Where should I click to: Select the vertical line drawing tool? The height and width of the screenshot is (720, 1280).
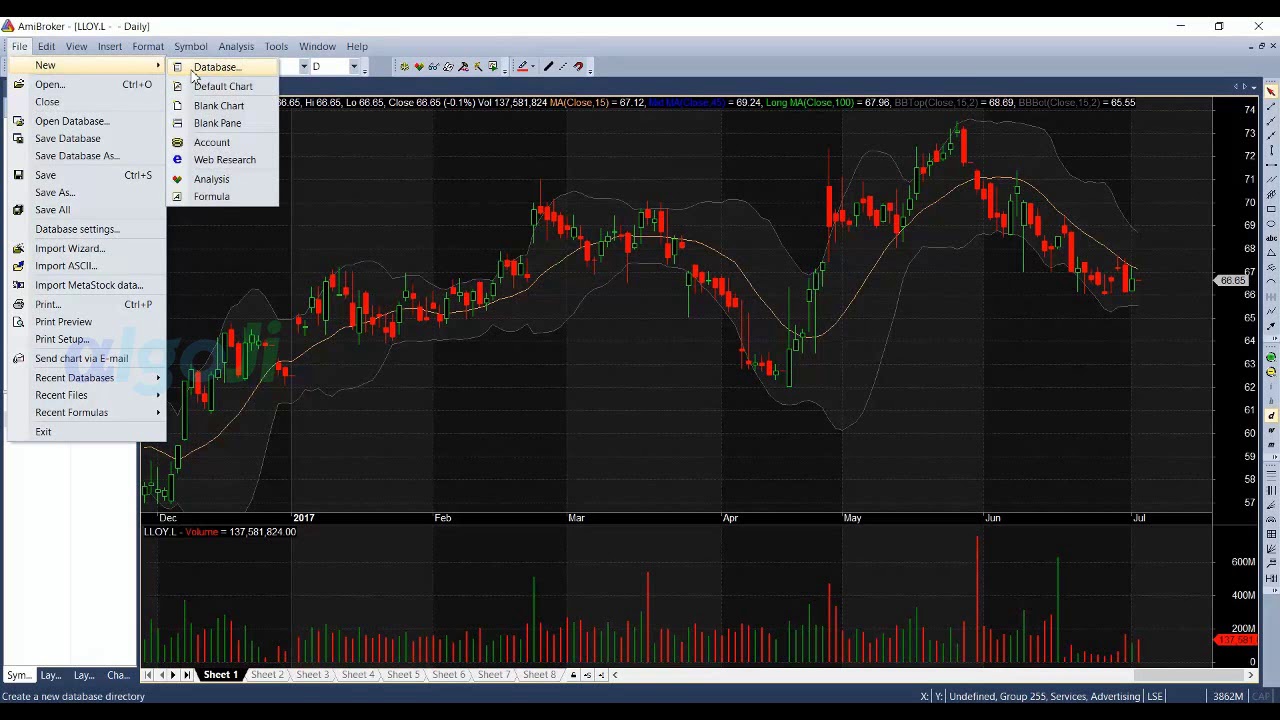[1271, 150]
